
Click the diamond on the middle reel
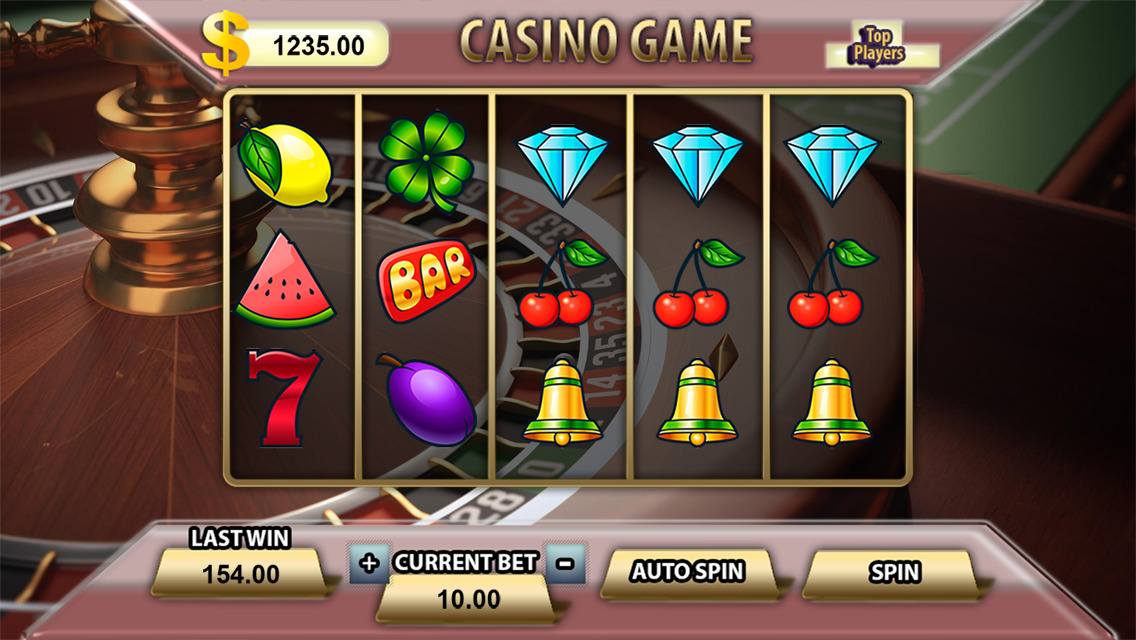563,165
